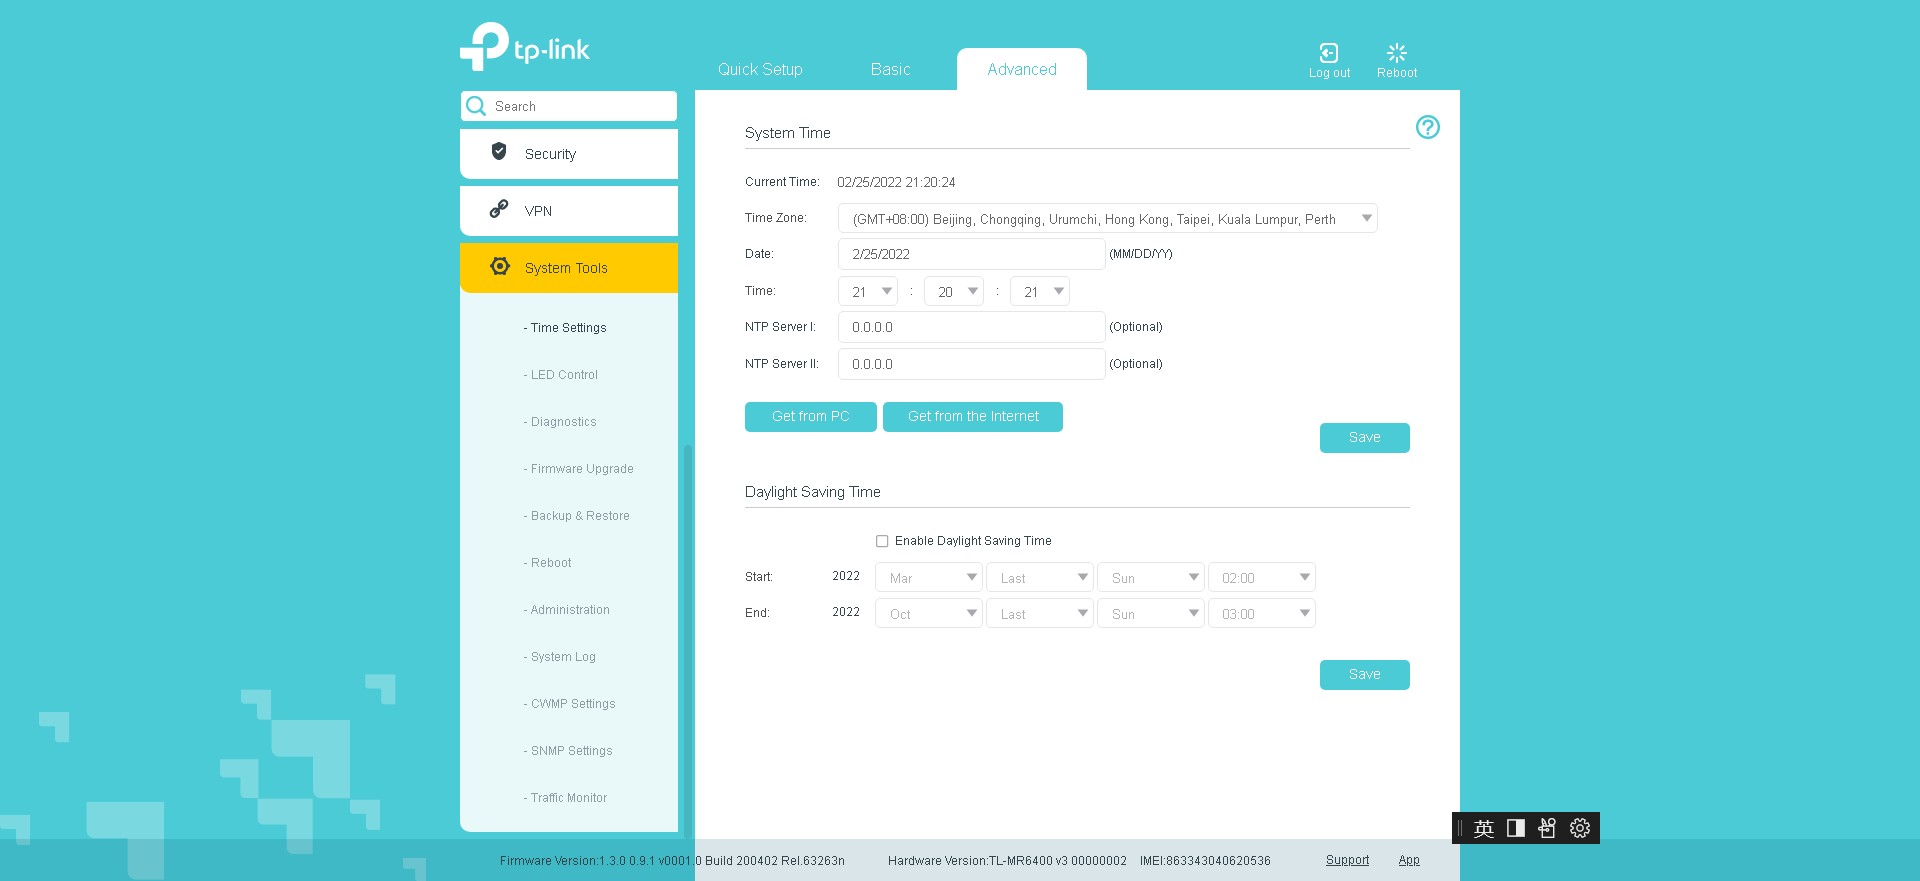Screen dimensions: 1920x881
Task: Select the Advanced tab
Action: [x=1022, y=69]
